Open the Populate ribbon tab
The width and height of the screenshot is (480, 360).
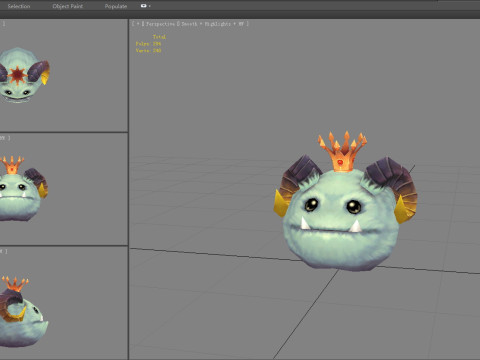(x=116, y=6)
